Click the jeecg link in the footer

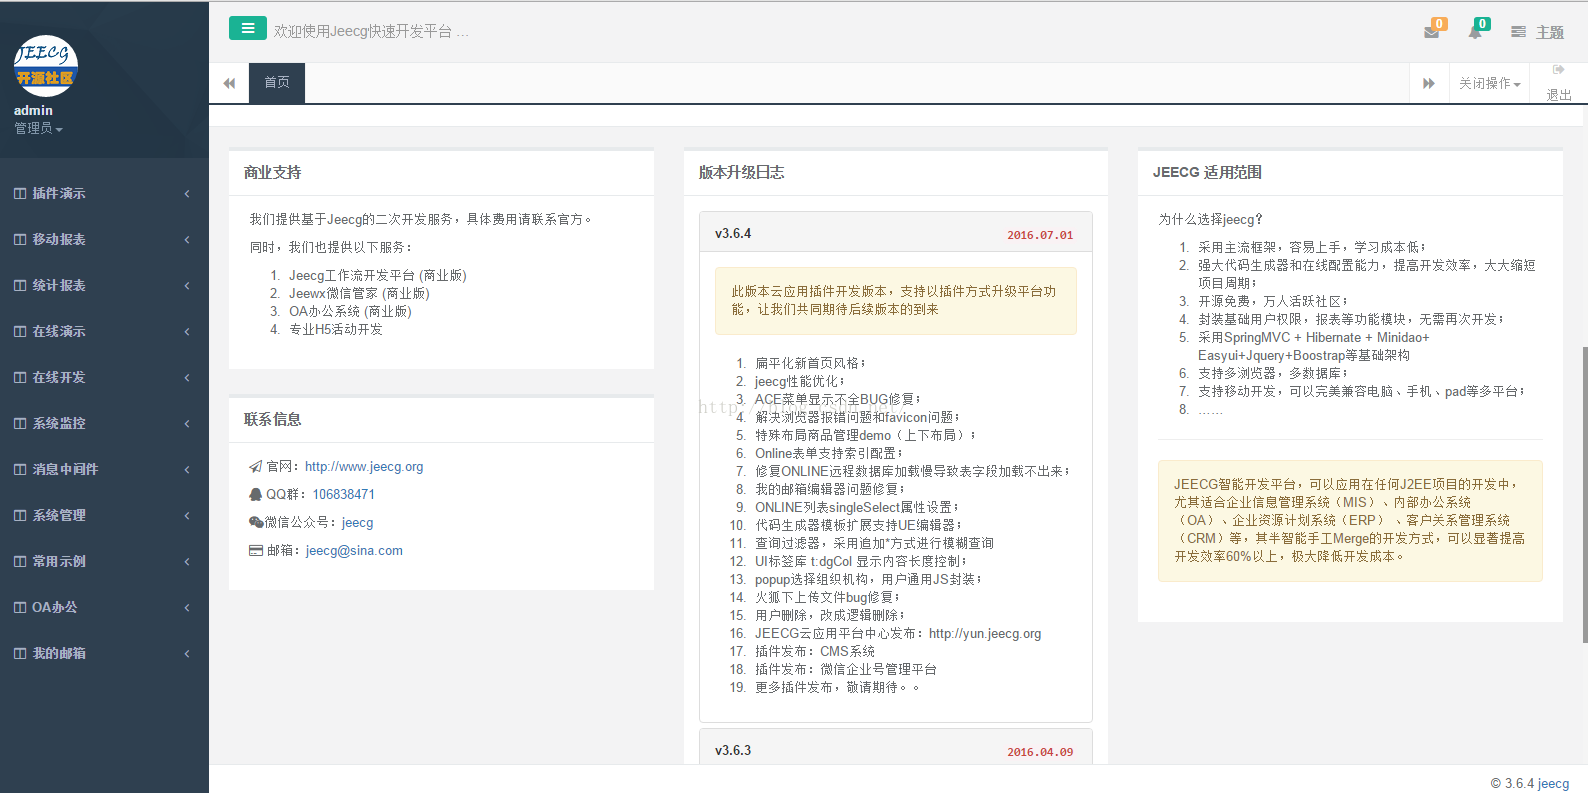(1553, 783)
